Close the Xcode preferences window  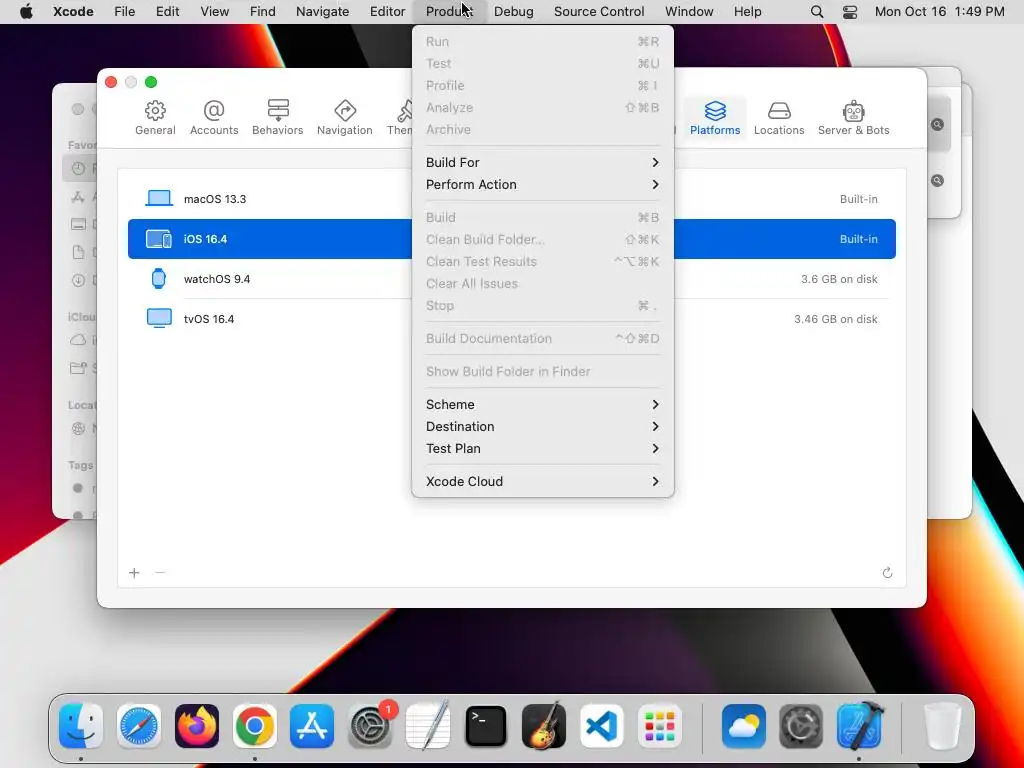click(x=111, y=82)
